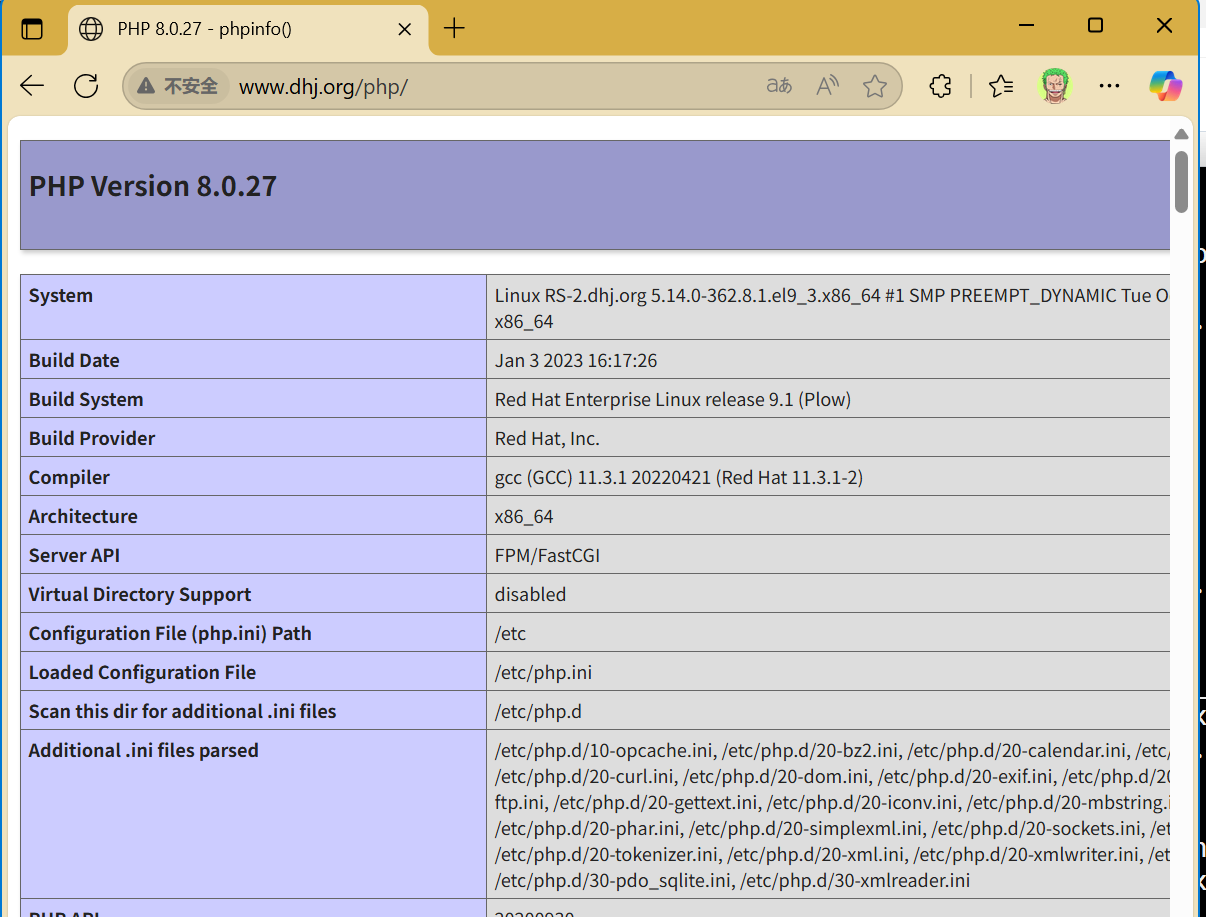Open Settings and more menu

pos(1109,86)
